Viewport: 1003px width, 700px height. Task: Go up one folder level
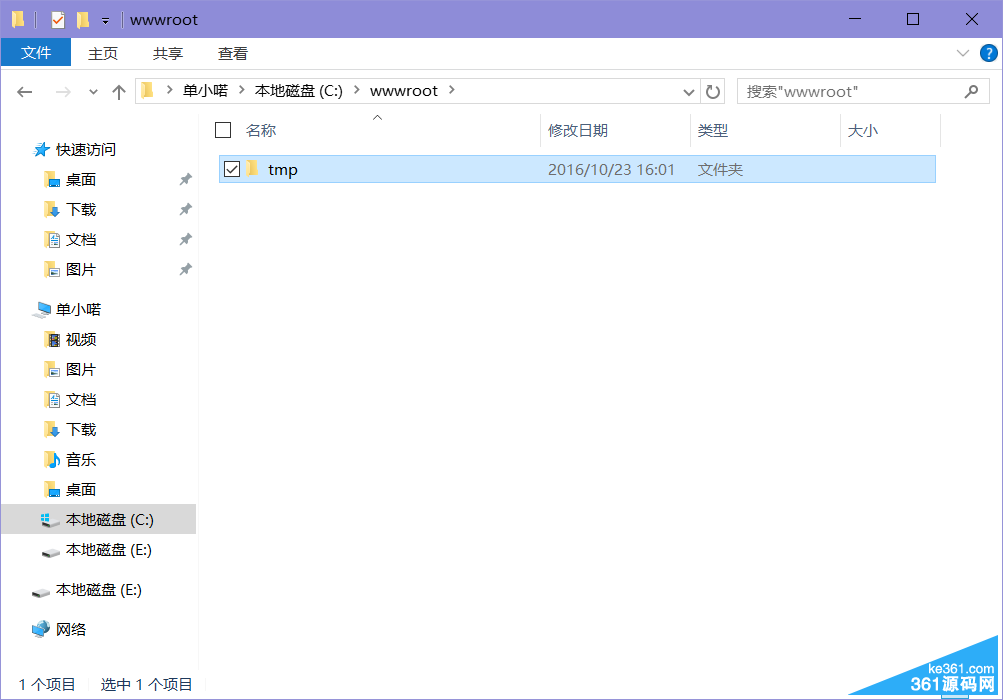point(119,92)
